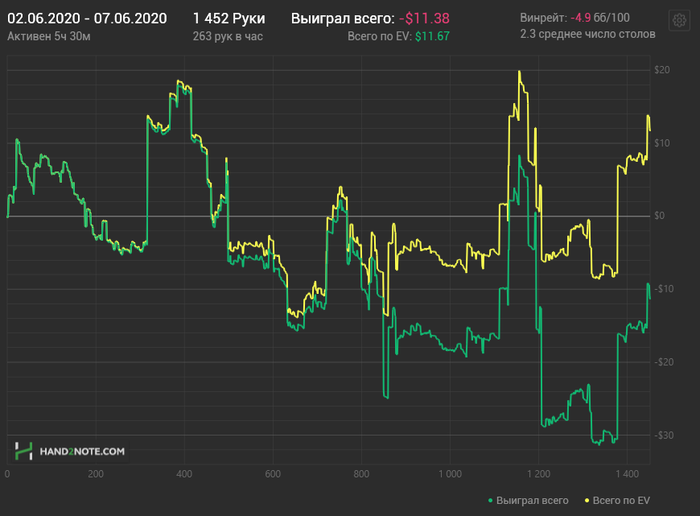
Task: Click the 1 000 x-axis label
Action: coord(450,474)
